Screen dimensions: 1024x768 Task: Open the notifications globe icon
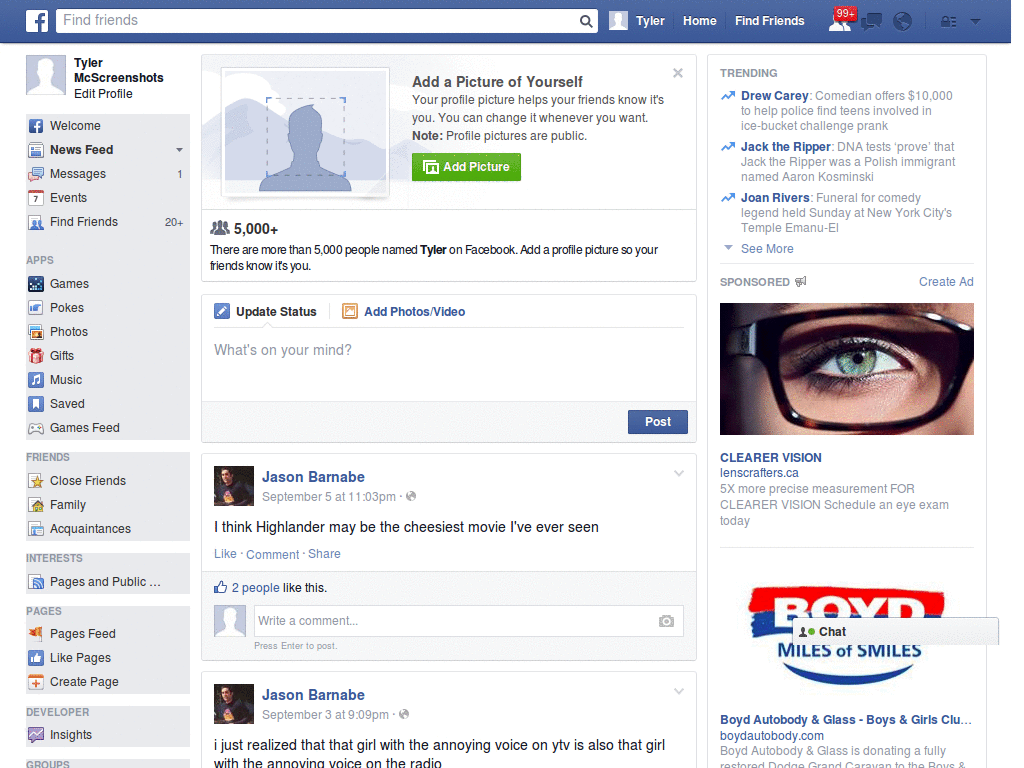902,22
